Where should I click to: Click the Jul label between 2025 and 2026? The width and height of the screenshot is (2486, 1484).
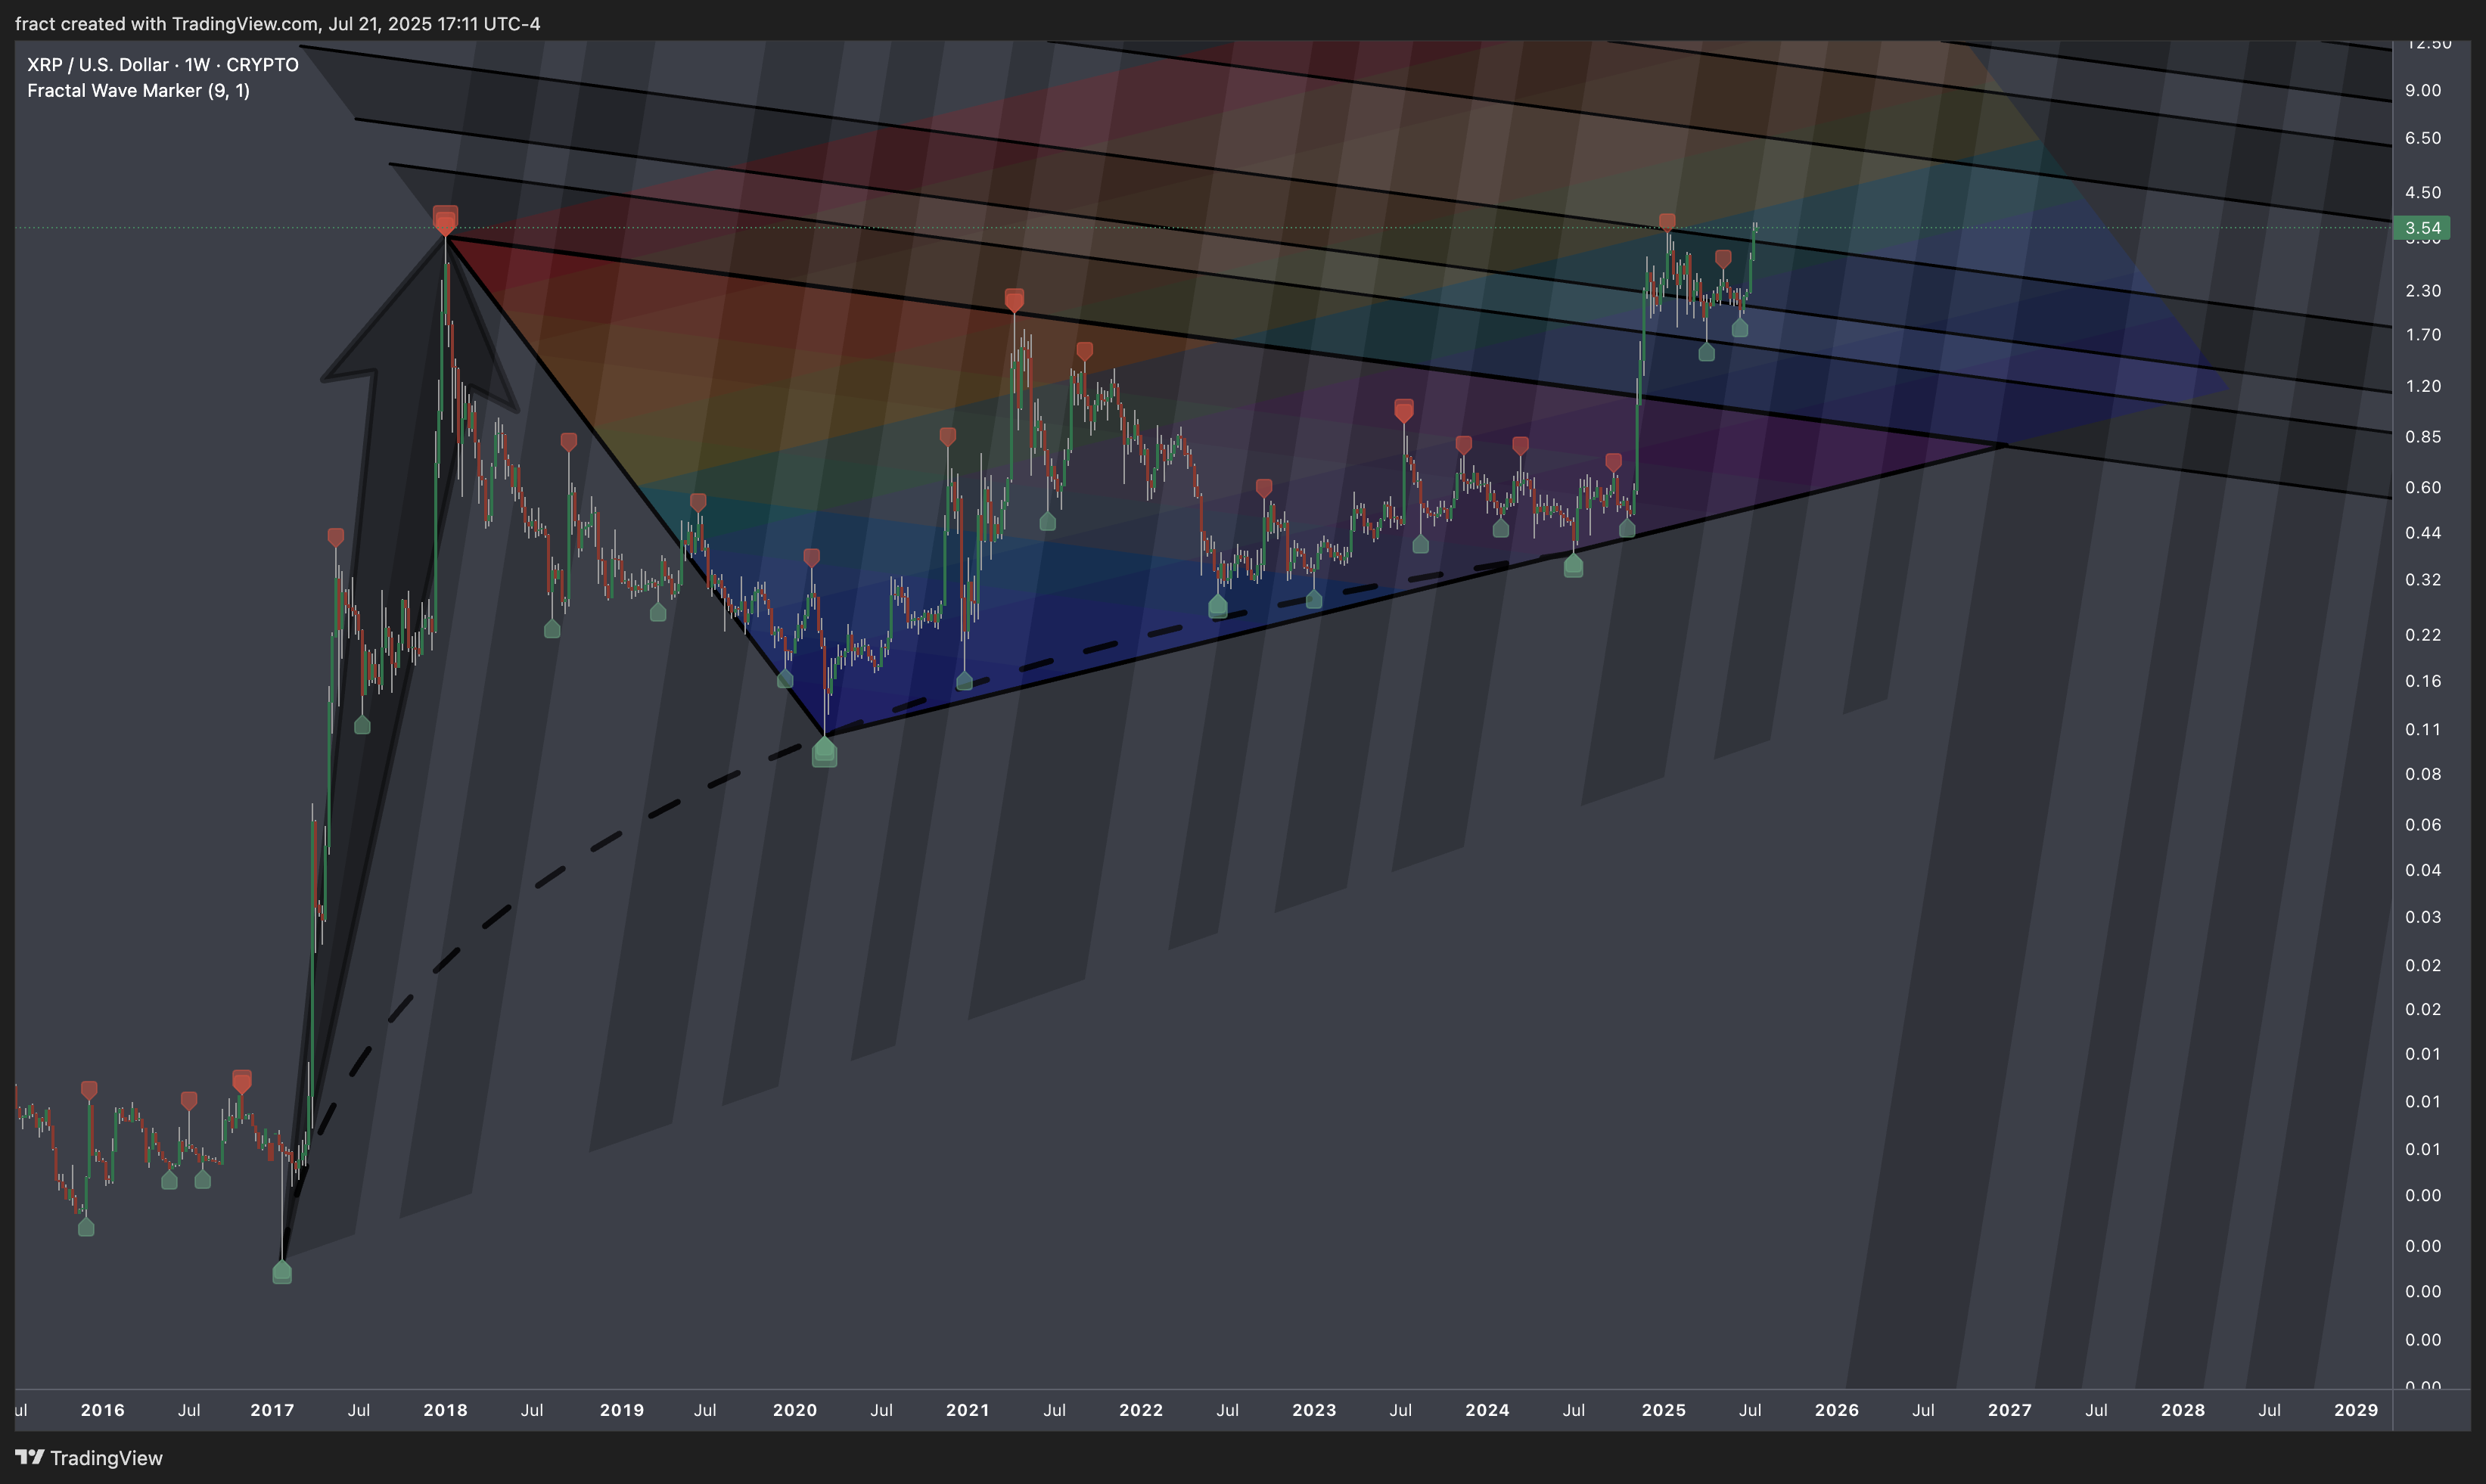(1750, 1410)
